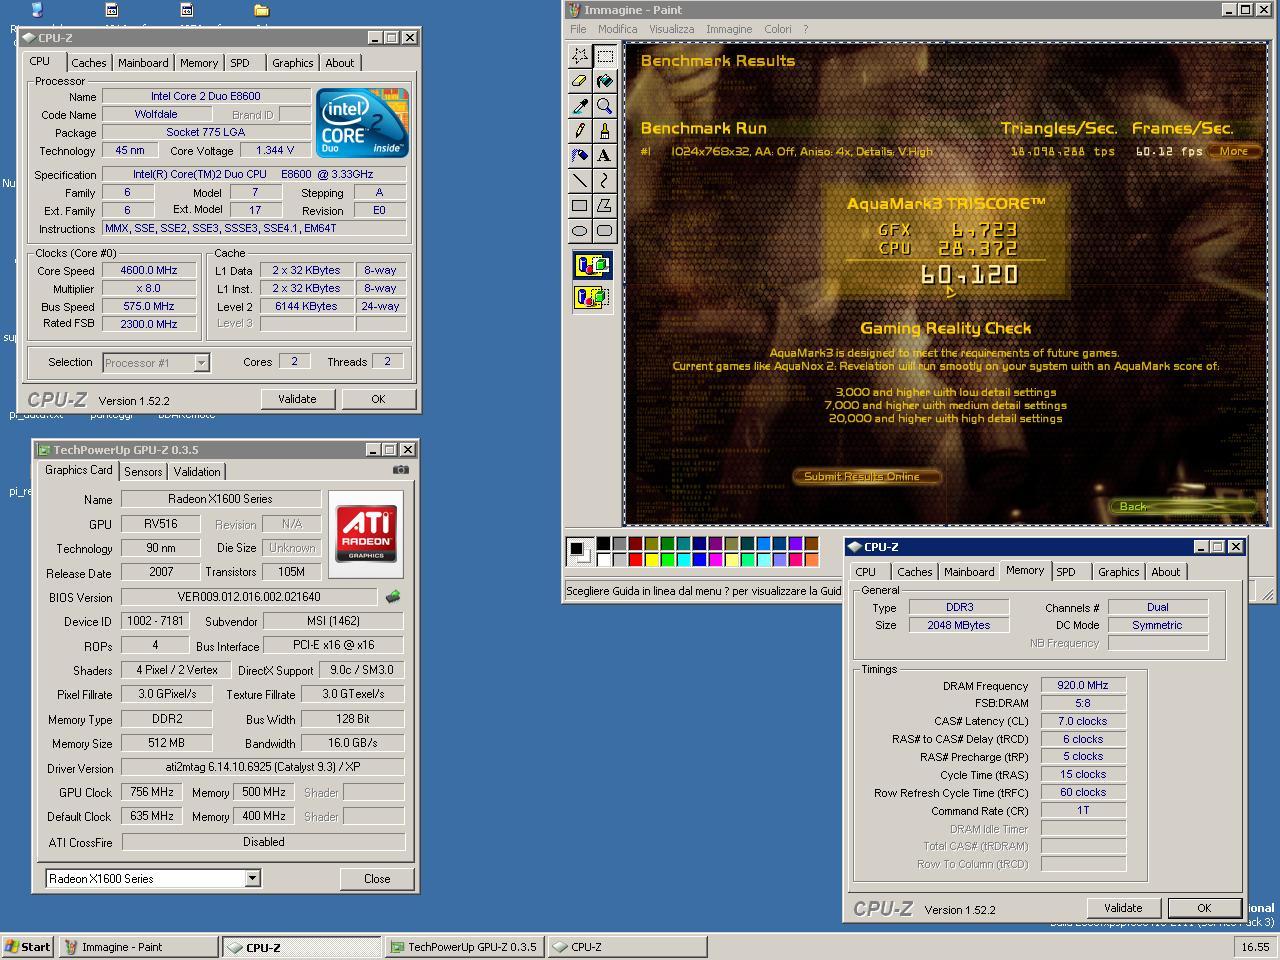The height and width of the screenshot is (960, 1280).
Task: Open the Visualizza menu in Paint
Action: pyautogui.click(x=671, y=29)
